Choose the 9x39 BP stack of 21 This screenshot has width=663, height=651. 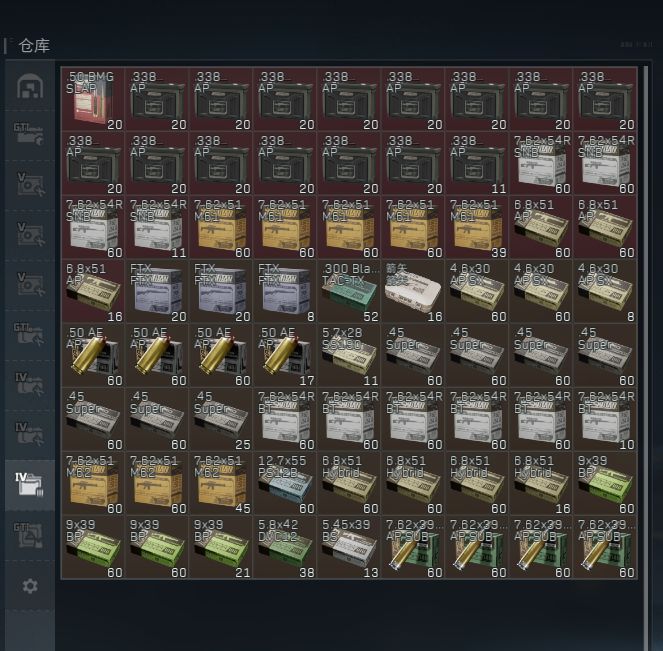[x=221, y=547]
